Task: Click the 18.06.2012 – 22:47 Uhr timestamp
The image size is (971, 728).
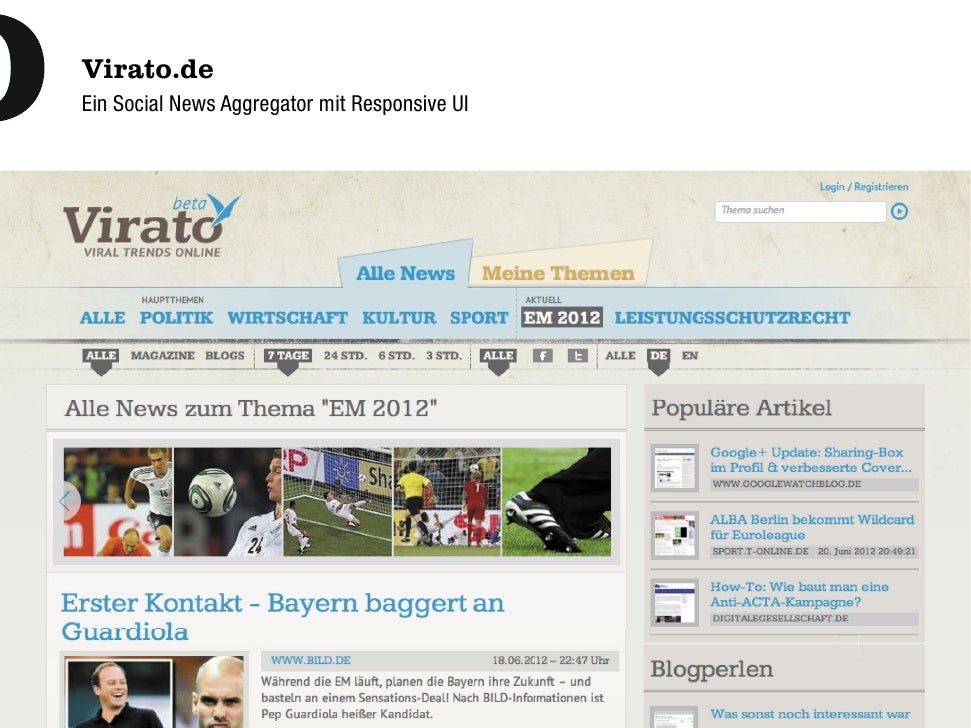Action: tap(551, 661)
